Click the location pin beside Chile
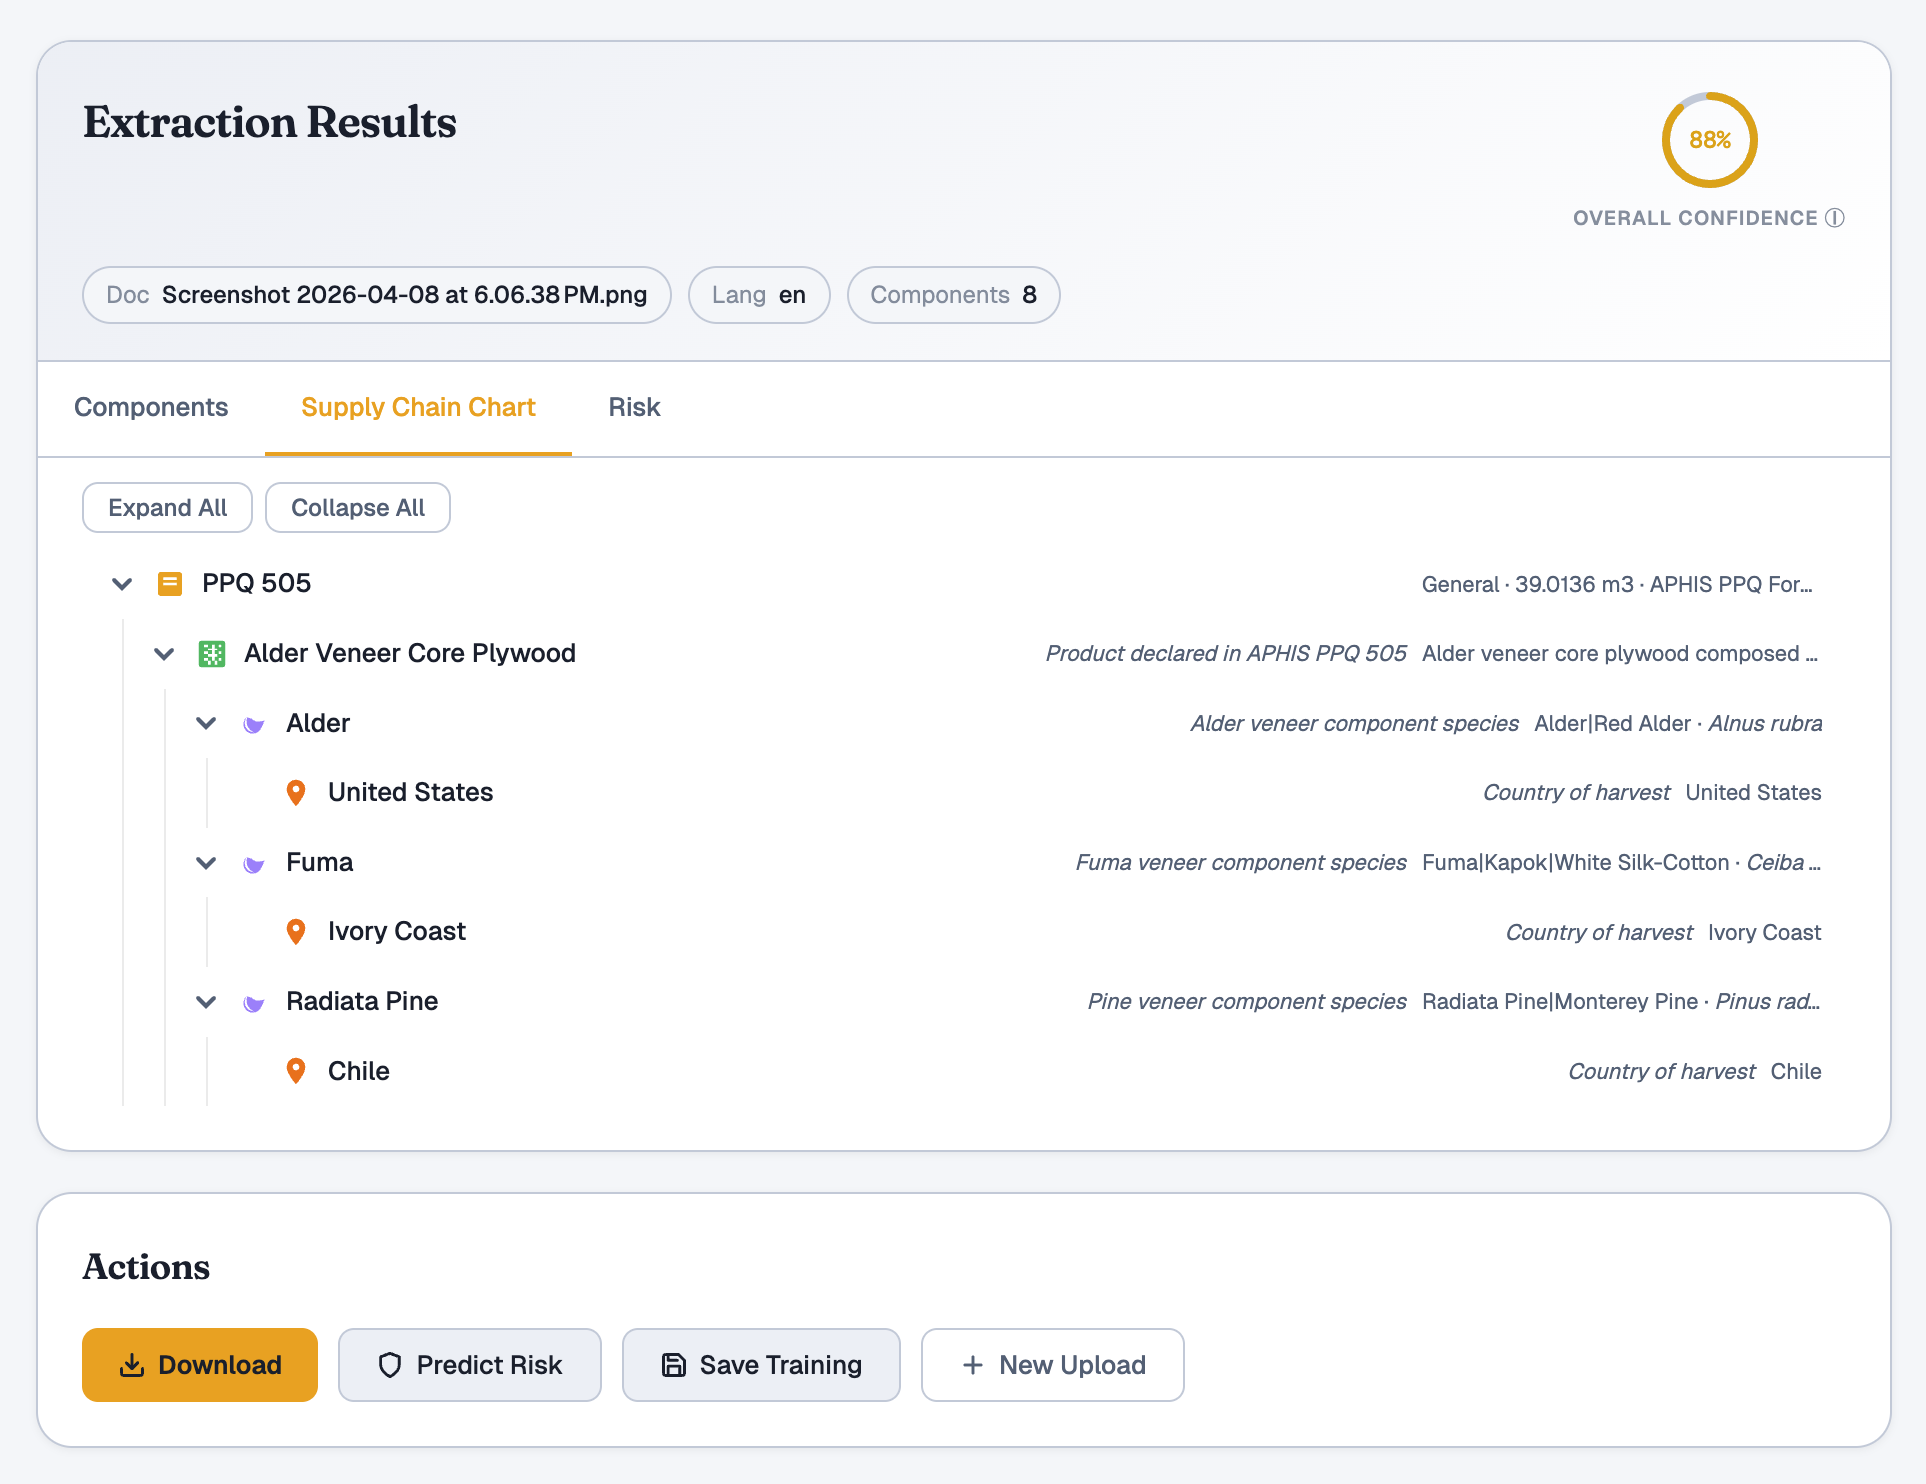The height and width of the screenshot is (1484, 1926). [x=296, y=1071]
